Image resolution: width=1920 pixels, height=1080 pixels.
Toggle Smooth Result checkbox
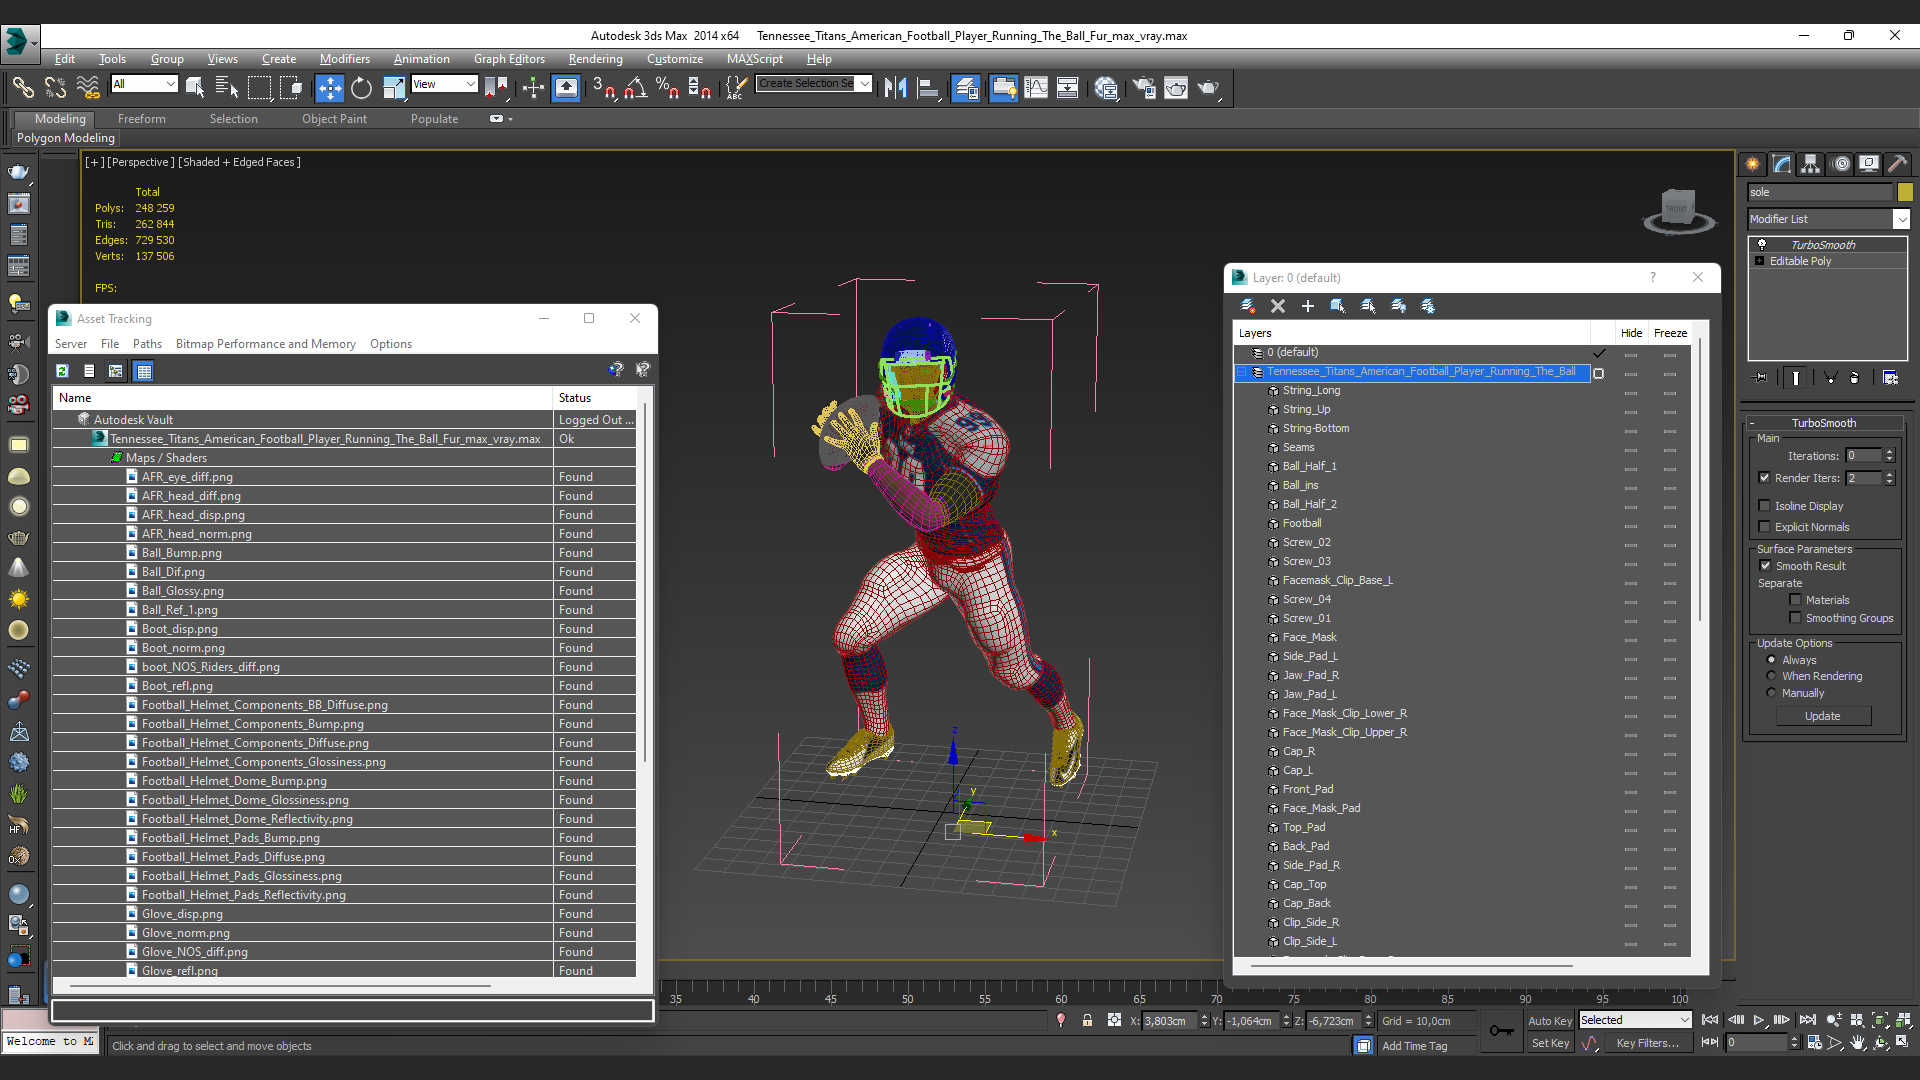(x=1765, y=566)
